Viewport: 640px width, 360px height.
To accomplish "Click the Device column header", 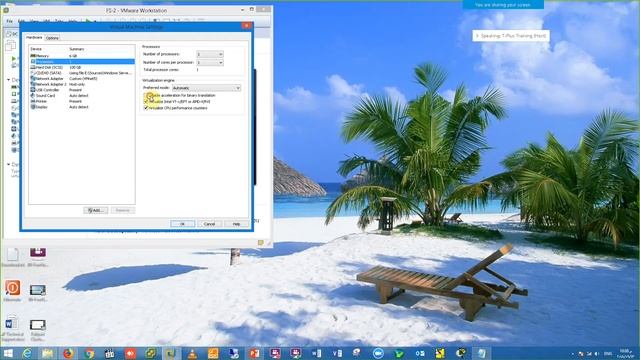I will tap(36, 49).
